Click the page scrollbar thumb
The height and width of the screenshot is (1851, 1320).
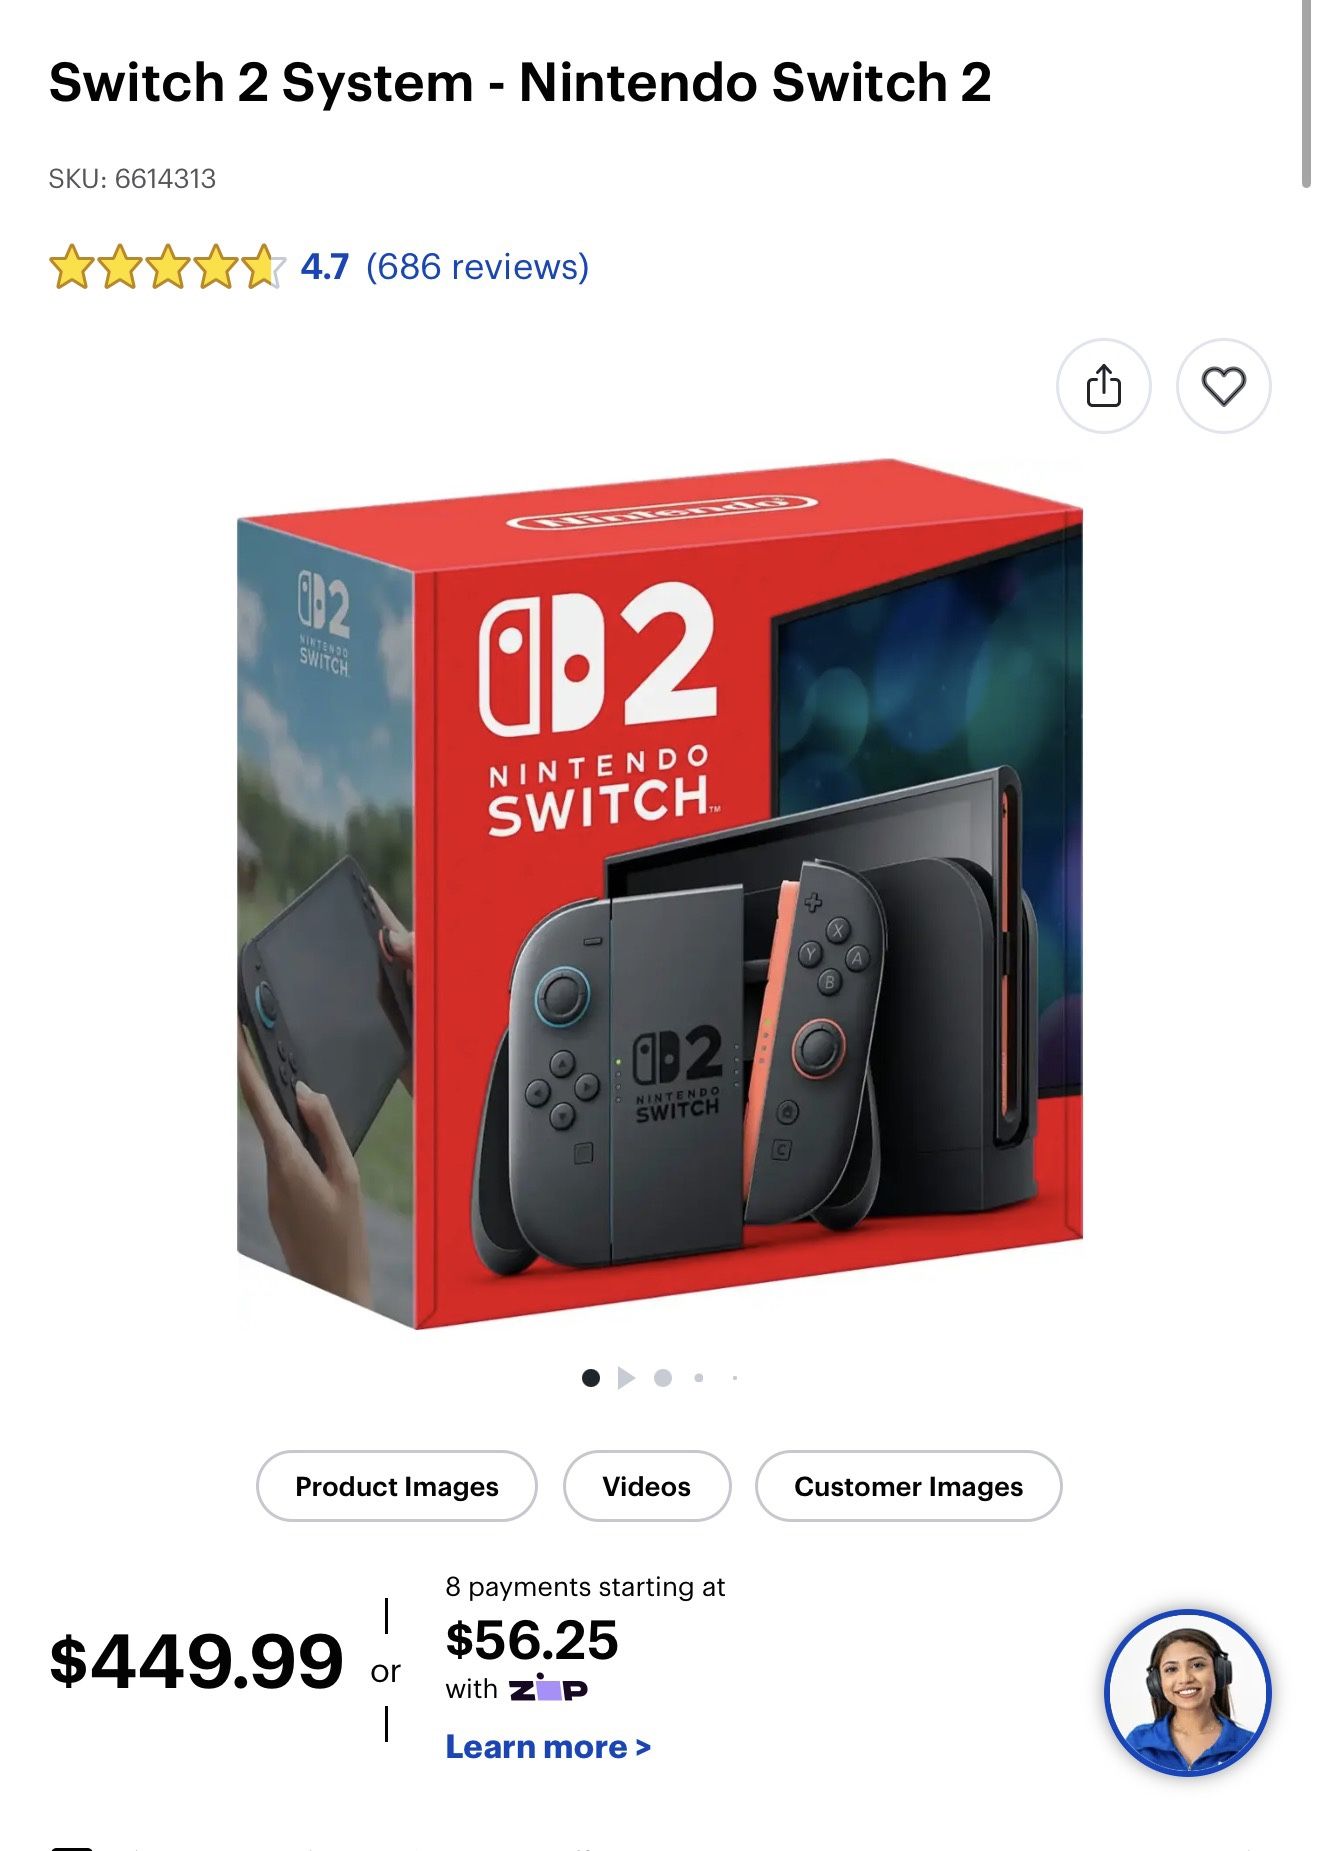click(1306, 94)
